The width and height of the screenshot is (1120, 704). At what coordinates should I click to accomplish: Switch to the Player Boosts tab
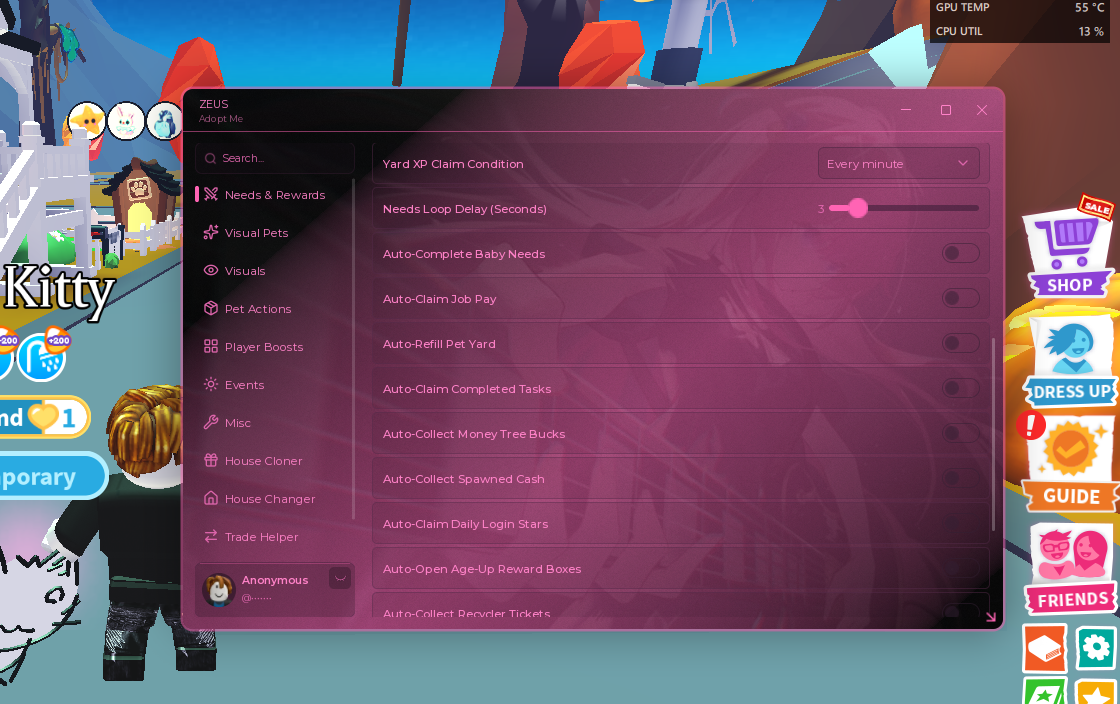pyautogui.click(x=275, y=347)
